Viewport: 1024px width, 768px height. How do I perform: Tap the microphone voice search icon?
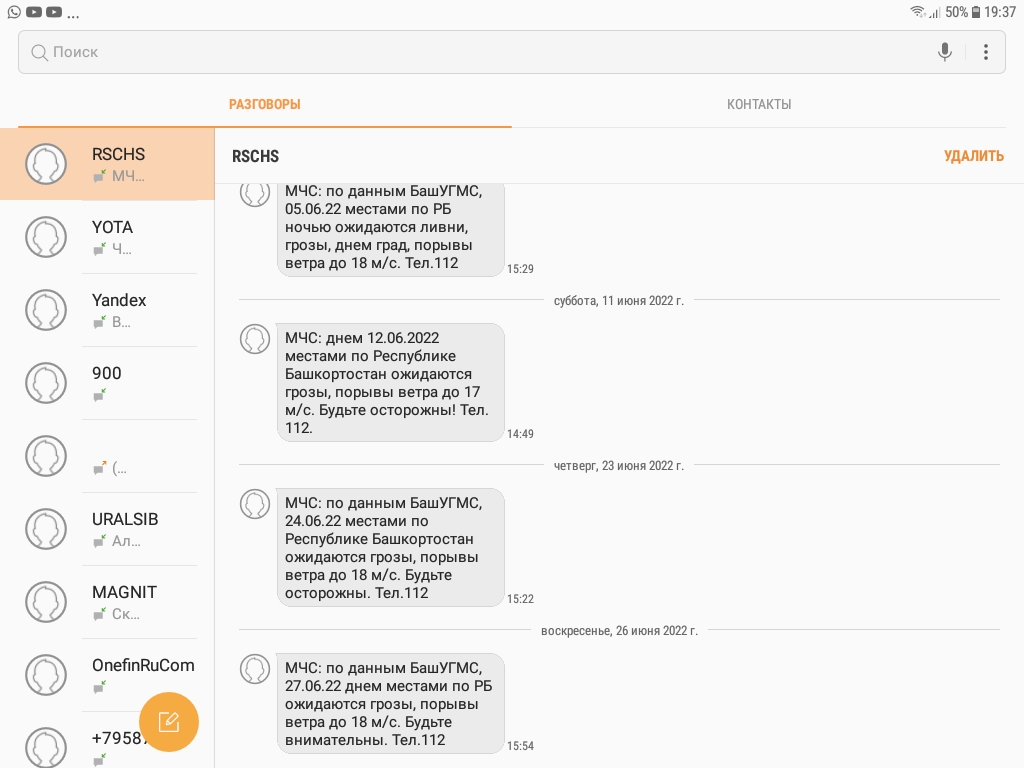point(945,52)
